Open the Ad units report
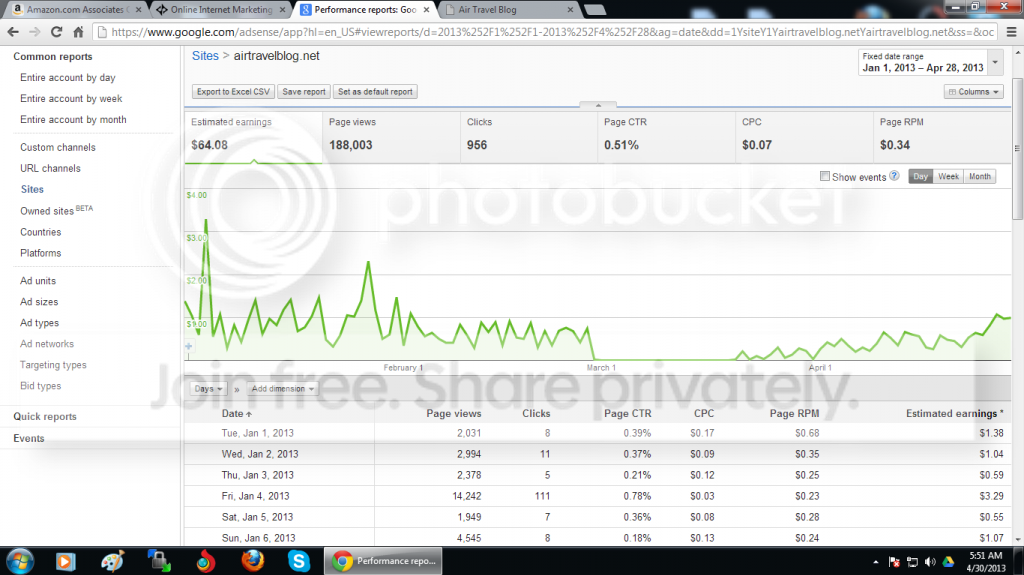Screen dimensions: 1024x575 coord(38,281)
